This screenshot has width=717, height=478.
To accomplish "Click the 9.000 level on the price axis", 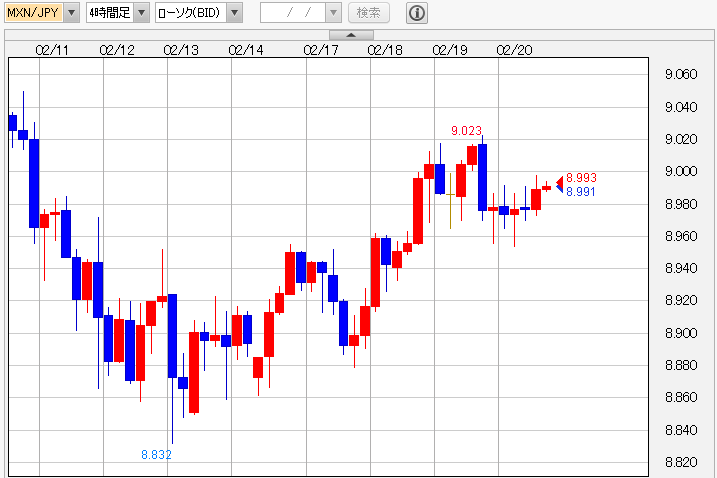I will click(680, 171).
